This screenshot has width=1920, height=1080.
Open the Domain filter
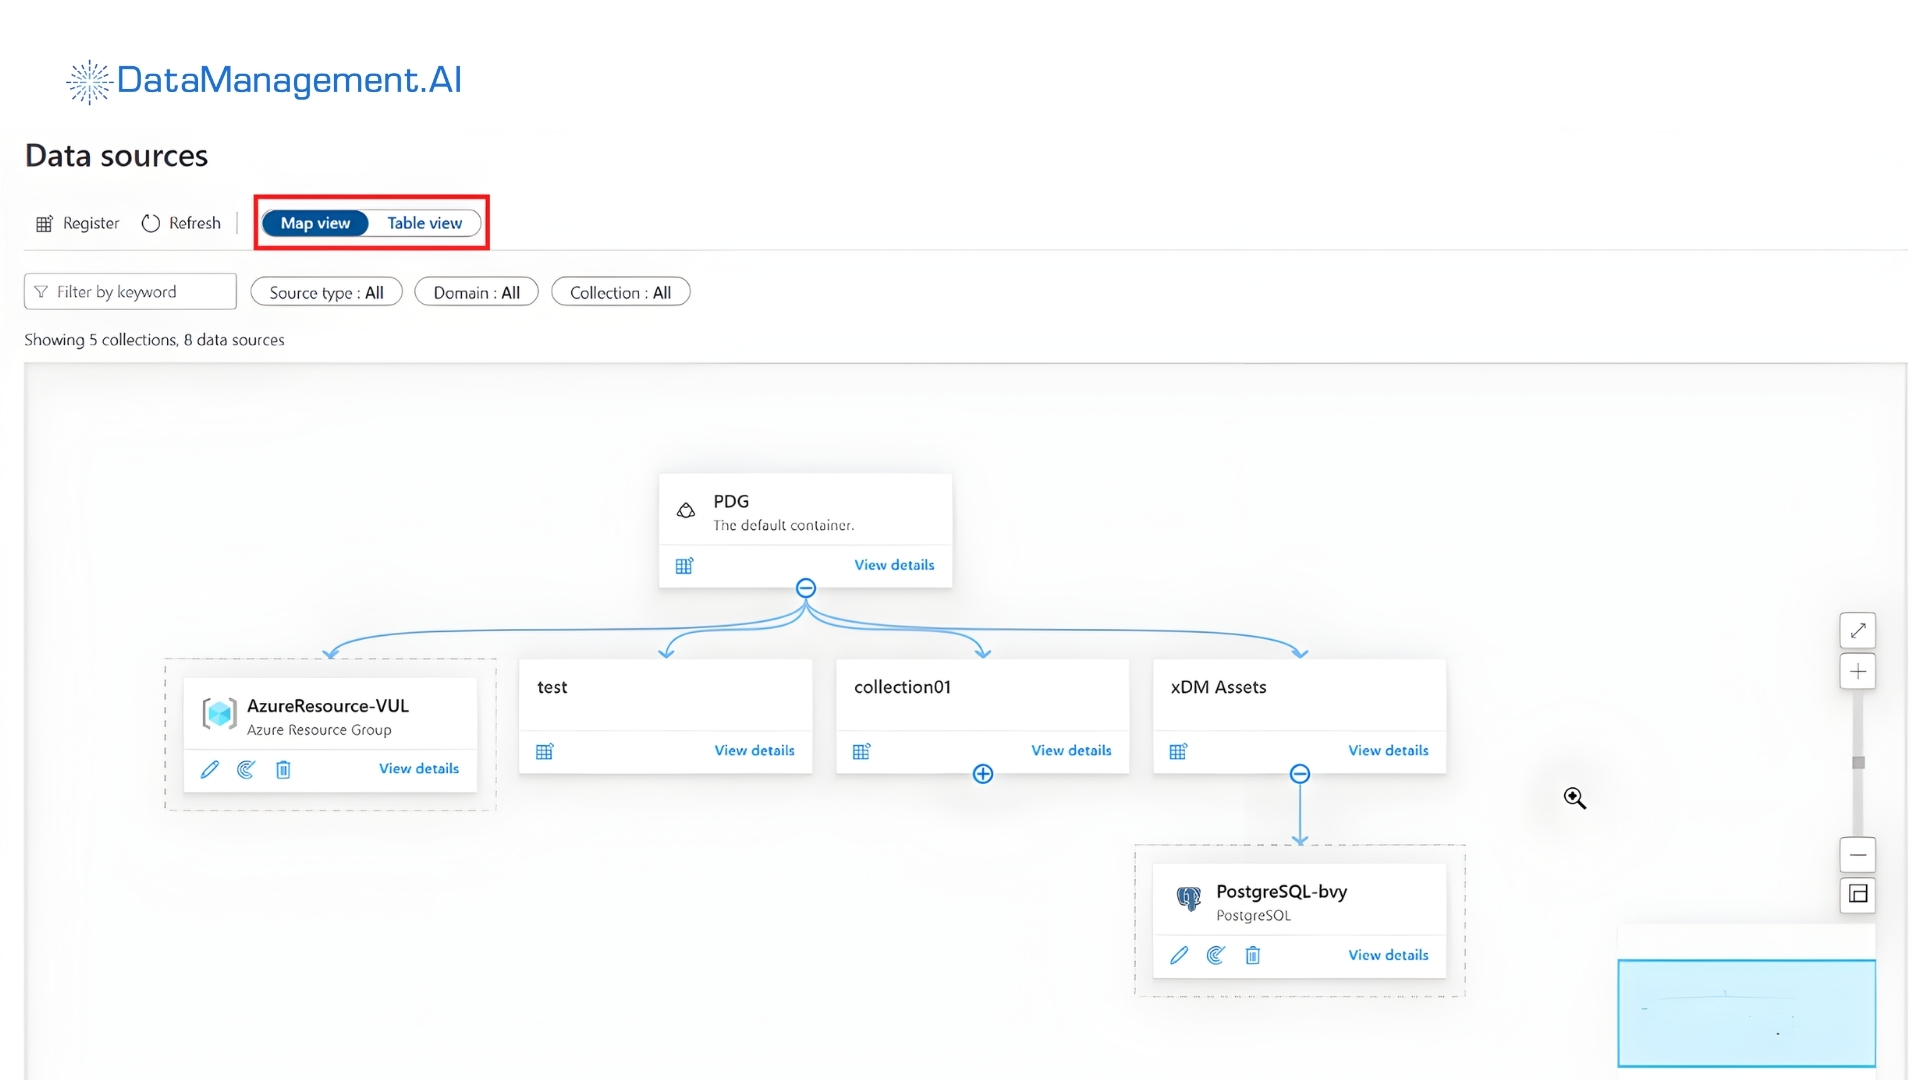[x=476, y=291]
